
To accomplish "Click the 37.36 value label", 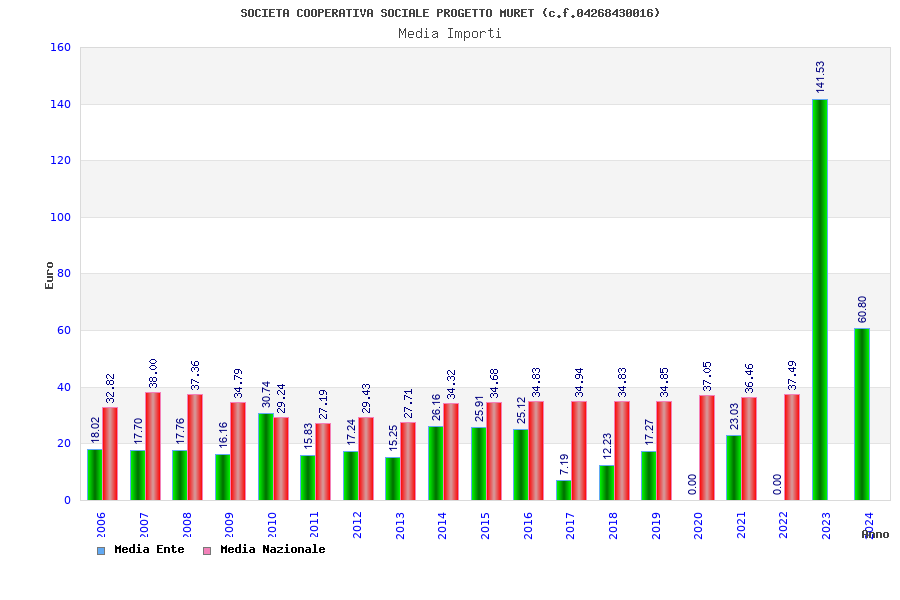I will [x=195, y=375].
